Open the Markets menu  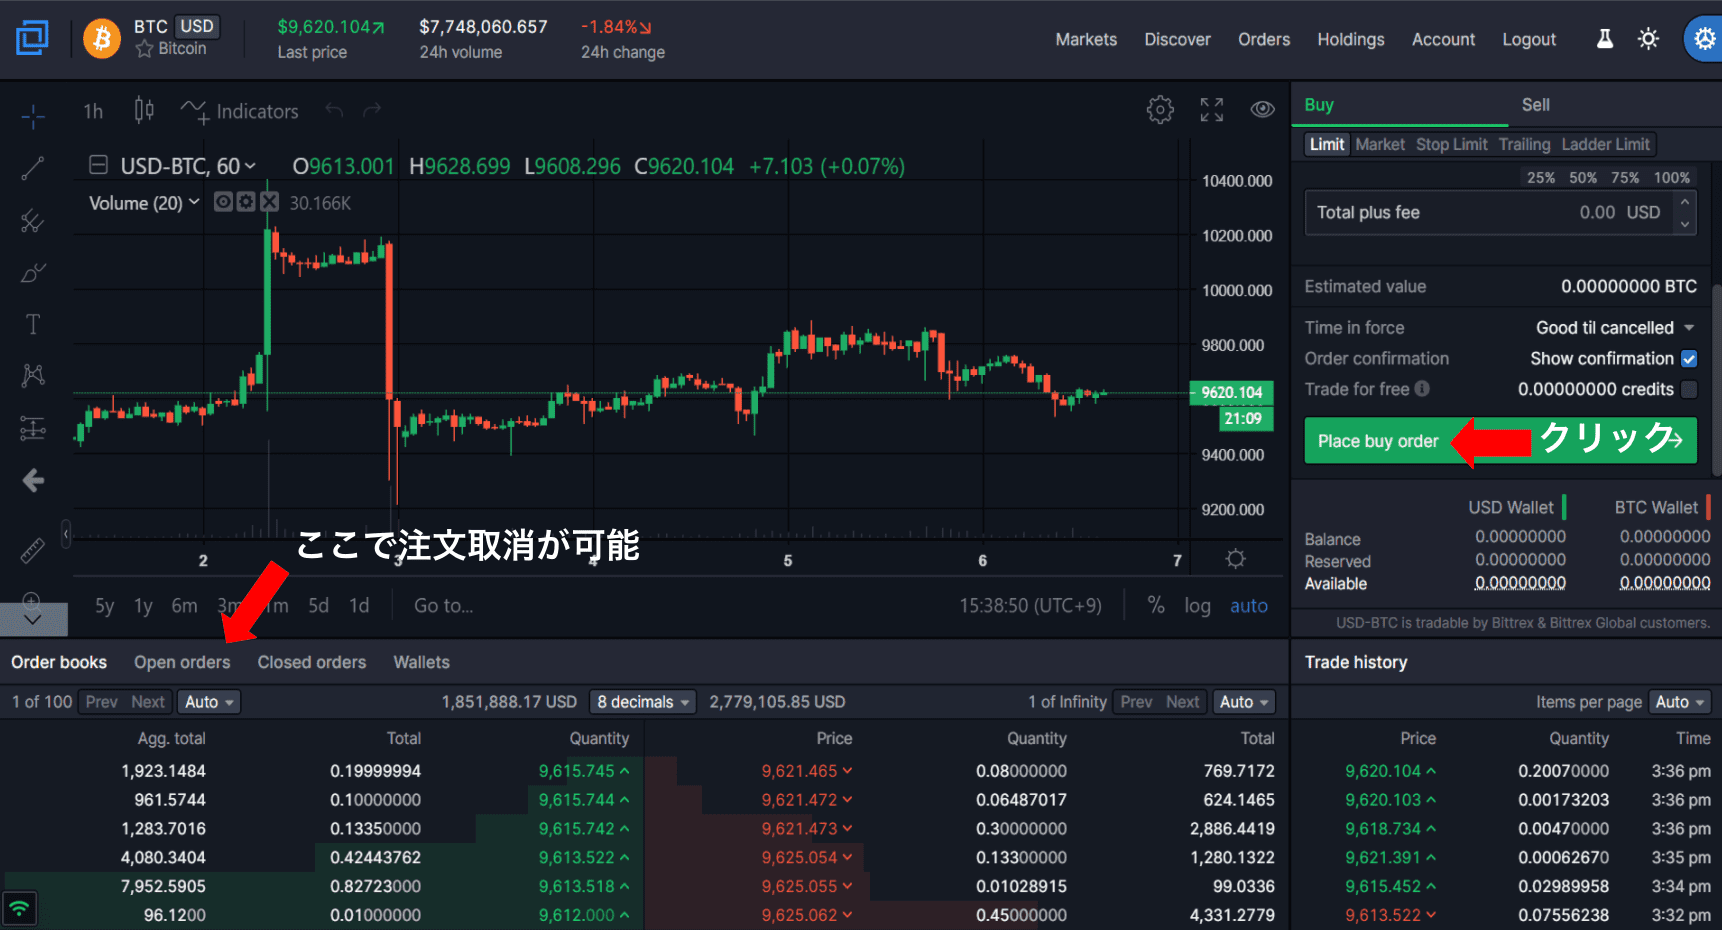coord(1086,39)
